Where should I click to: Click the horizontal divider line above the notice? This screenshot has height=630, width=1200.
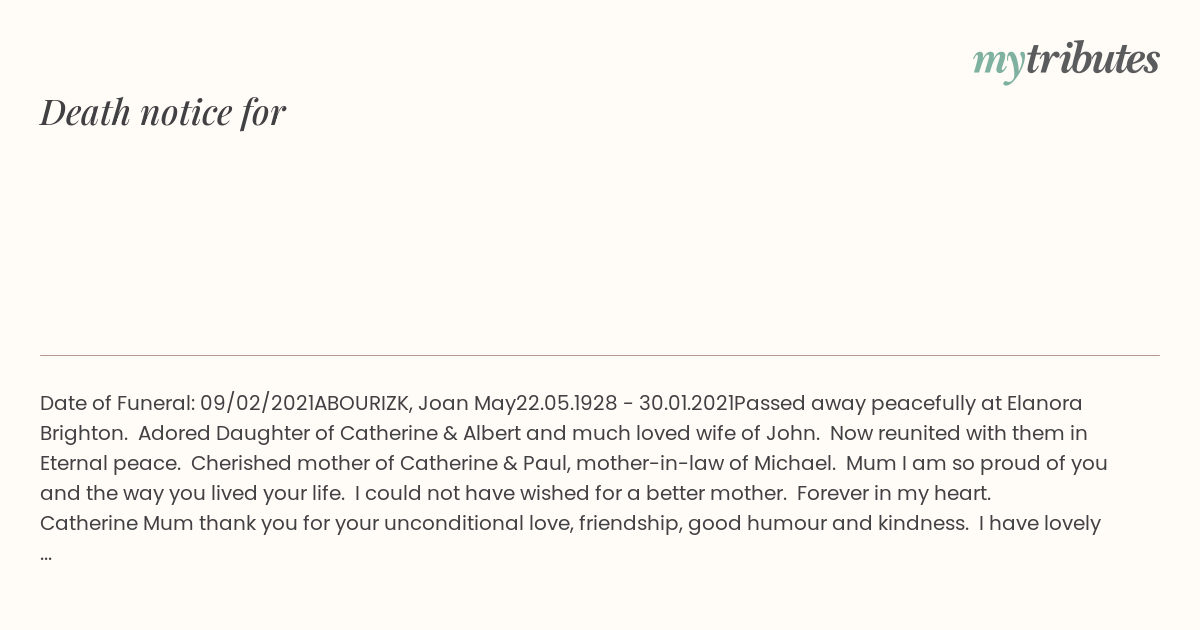click(x=600, y=355)
